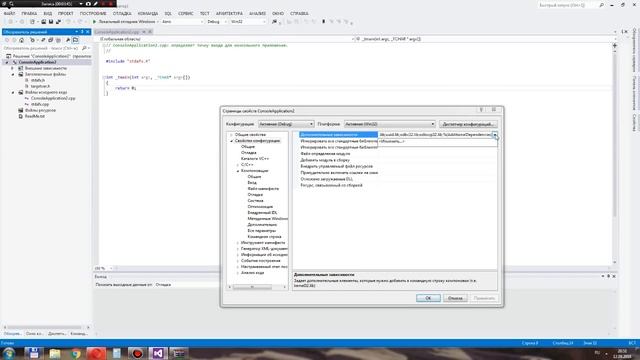This screenshot has width=640, height=360.
Task: Click the Solution Explorer search field
Action: [41, 48]
